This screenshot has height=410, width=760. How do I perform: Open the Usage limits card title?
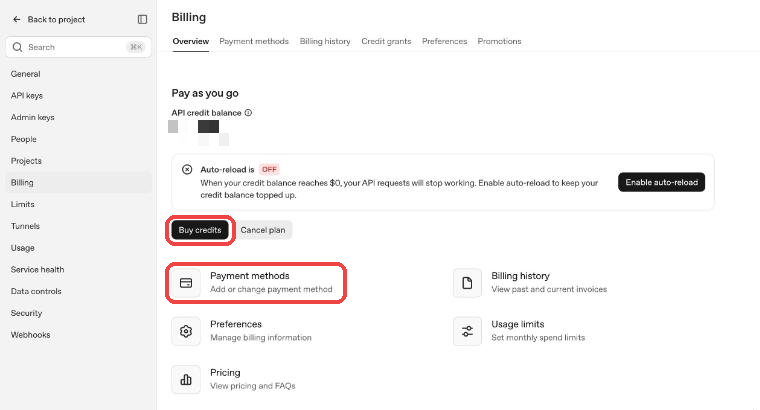point(518,324)
